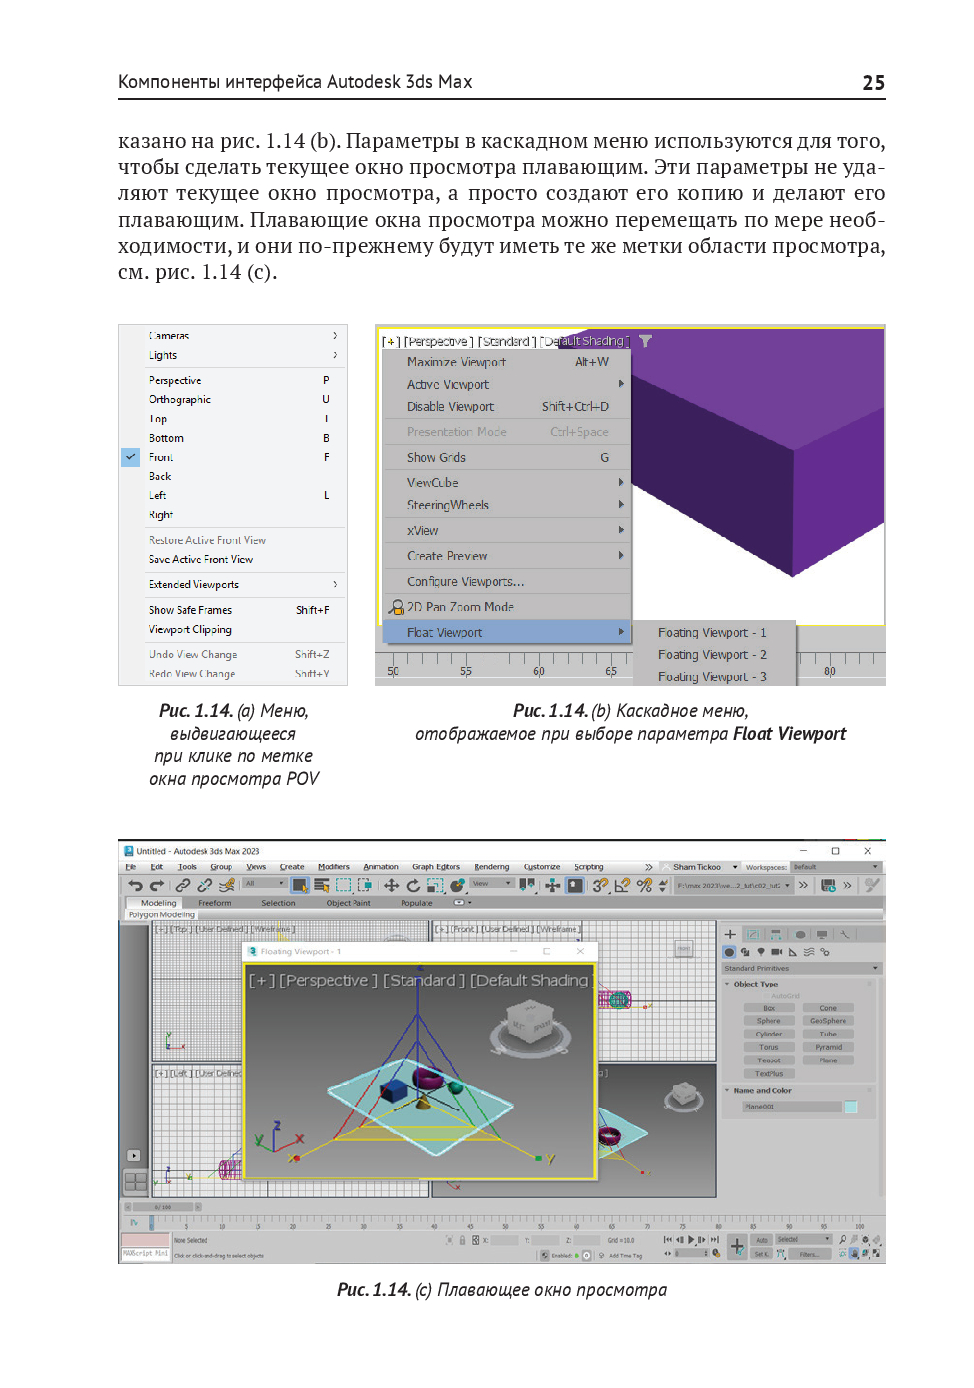Open the Modify tab in command panel

point(753,935)
